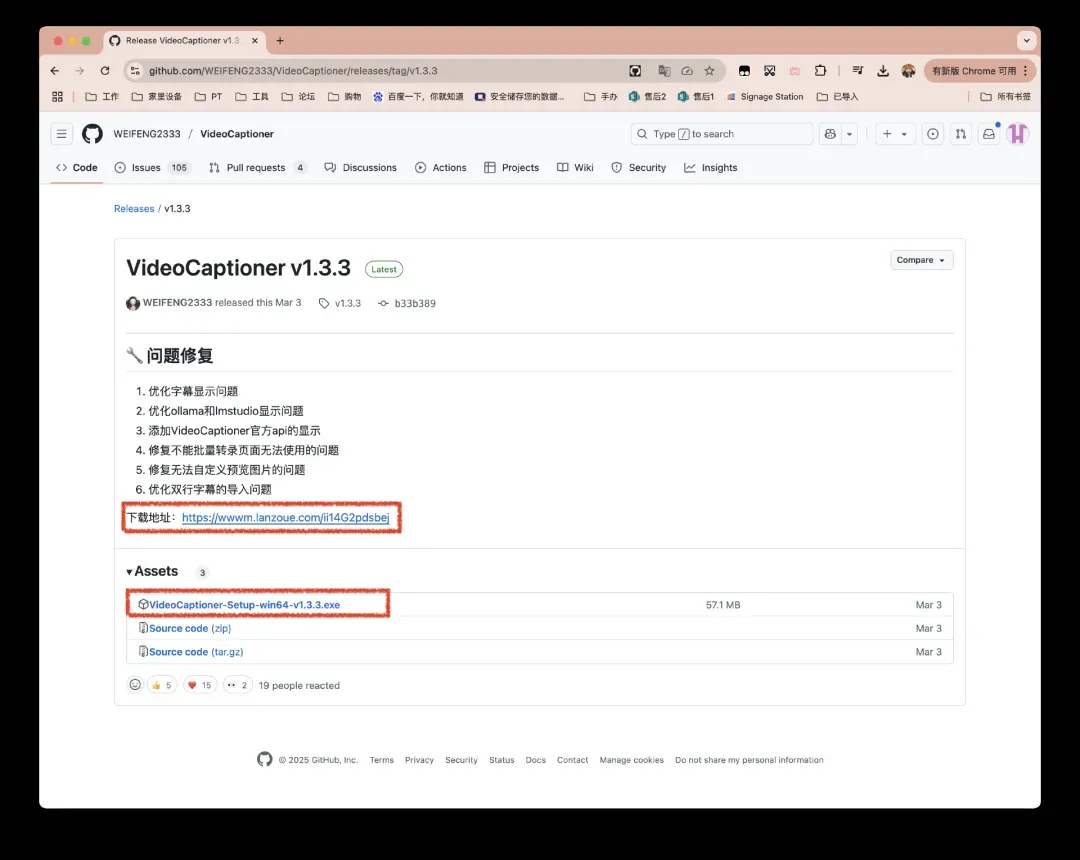Add a smiley reaction to the release
Viewport: 1080px width, 860px height.
click(x=135, y=685)
